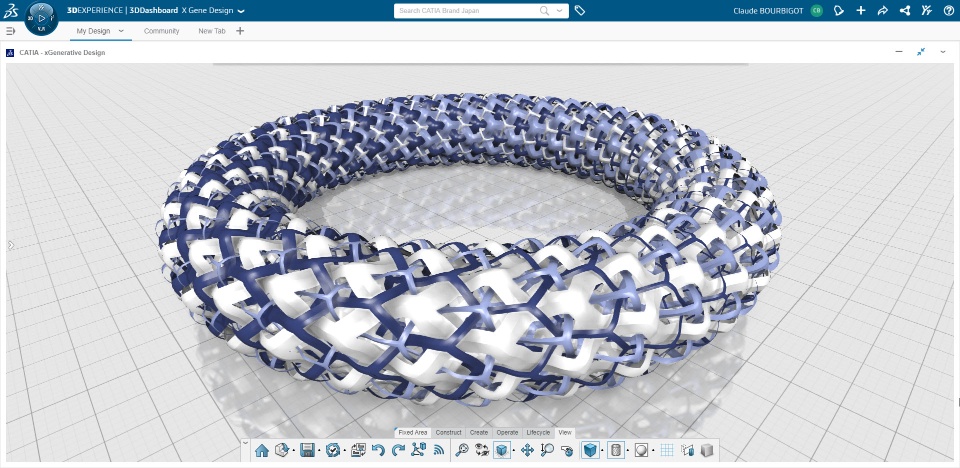Expand the Save options dropdown arrow
The height and width of the screenshot is (468, 960).
pos(319,450)
